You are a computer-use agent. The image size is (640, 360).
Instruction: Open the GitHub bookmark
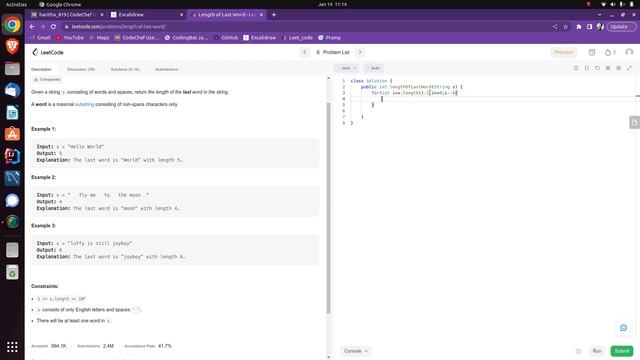[226, 38]
